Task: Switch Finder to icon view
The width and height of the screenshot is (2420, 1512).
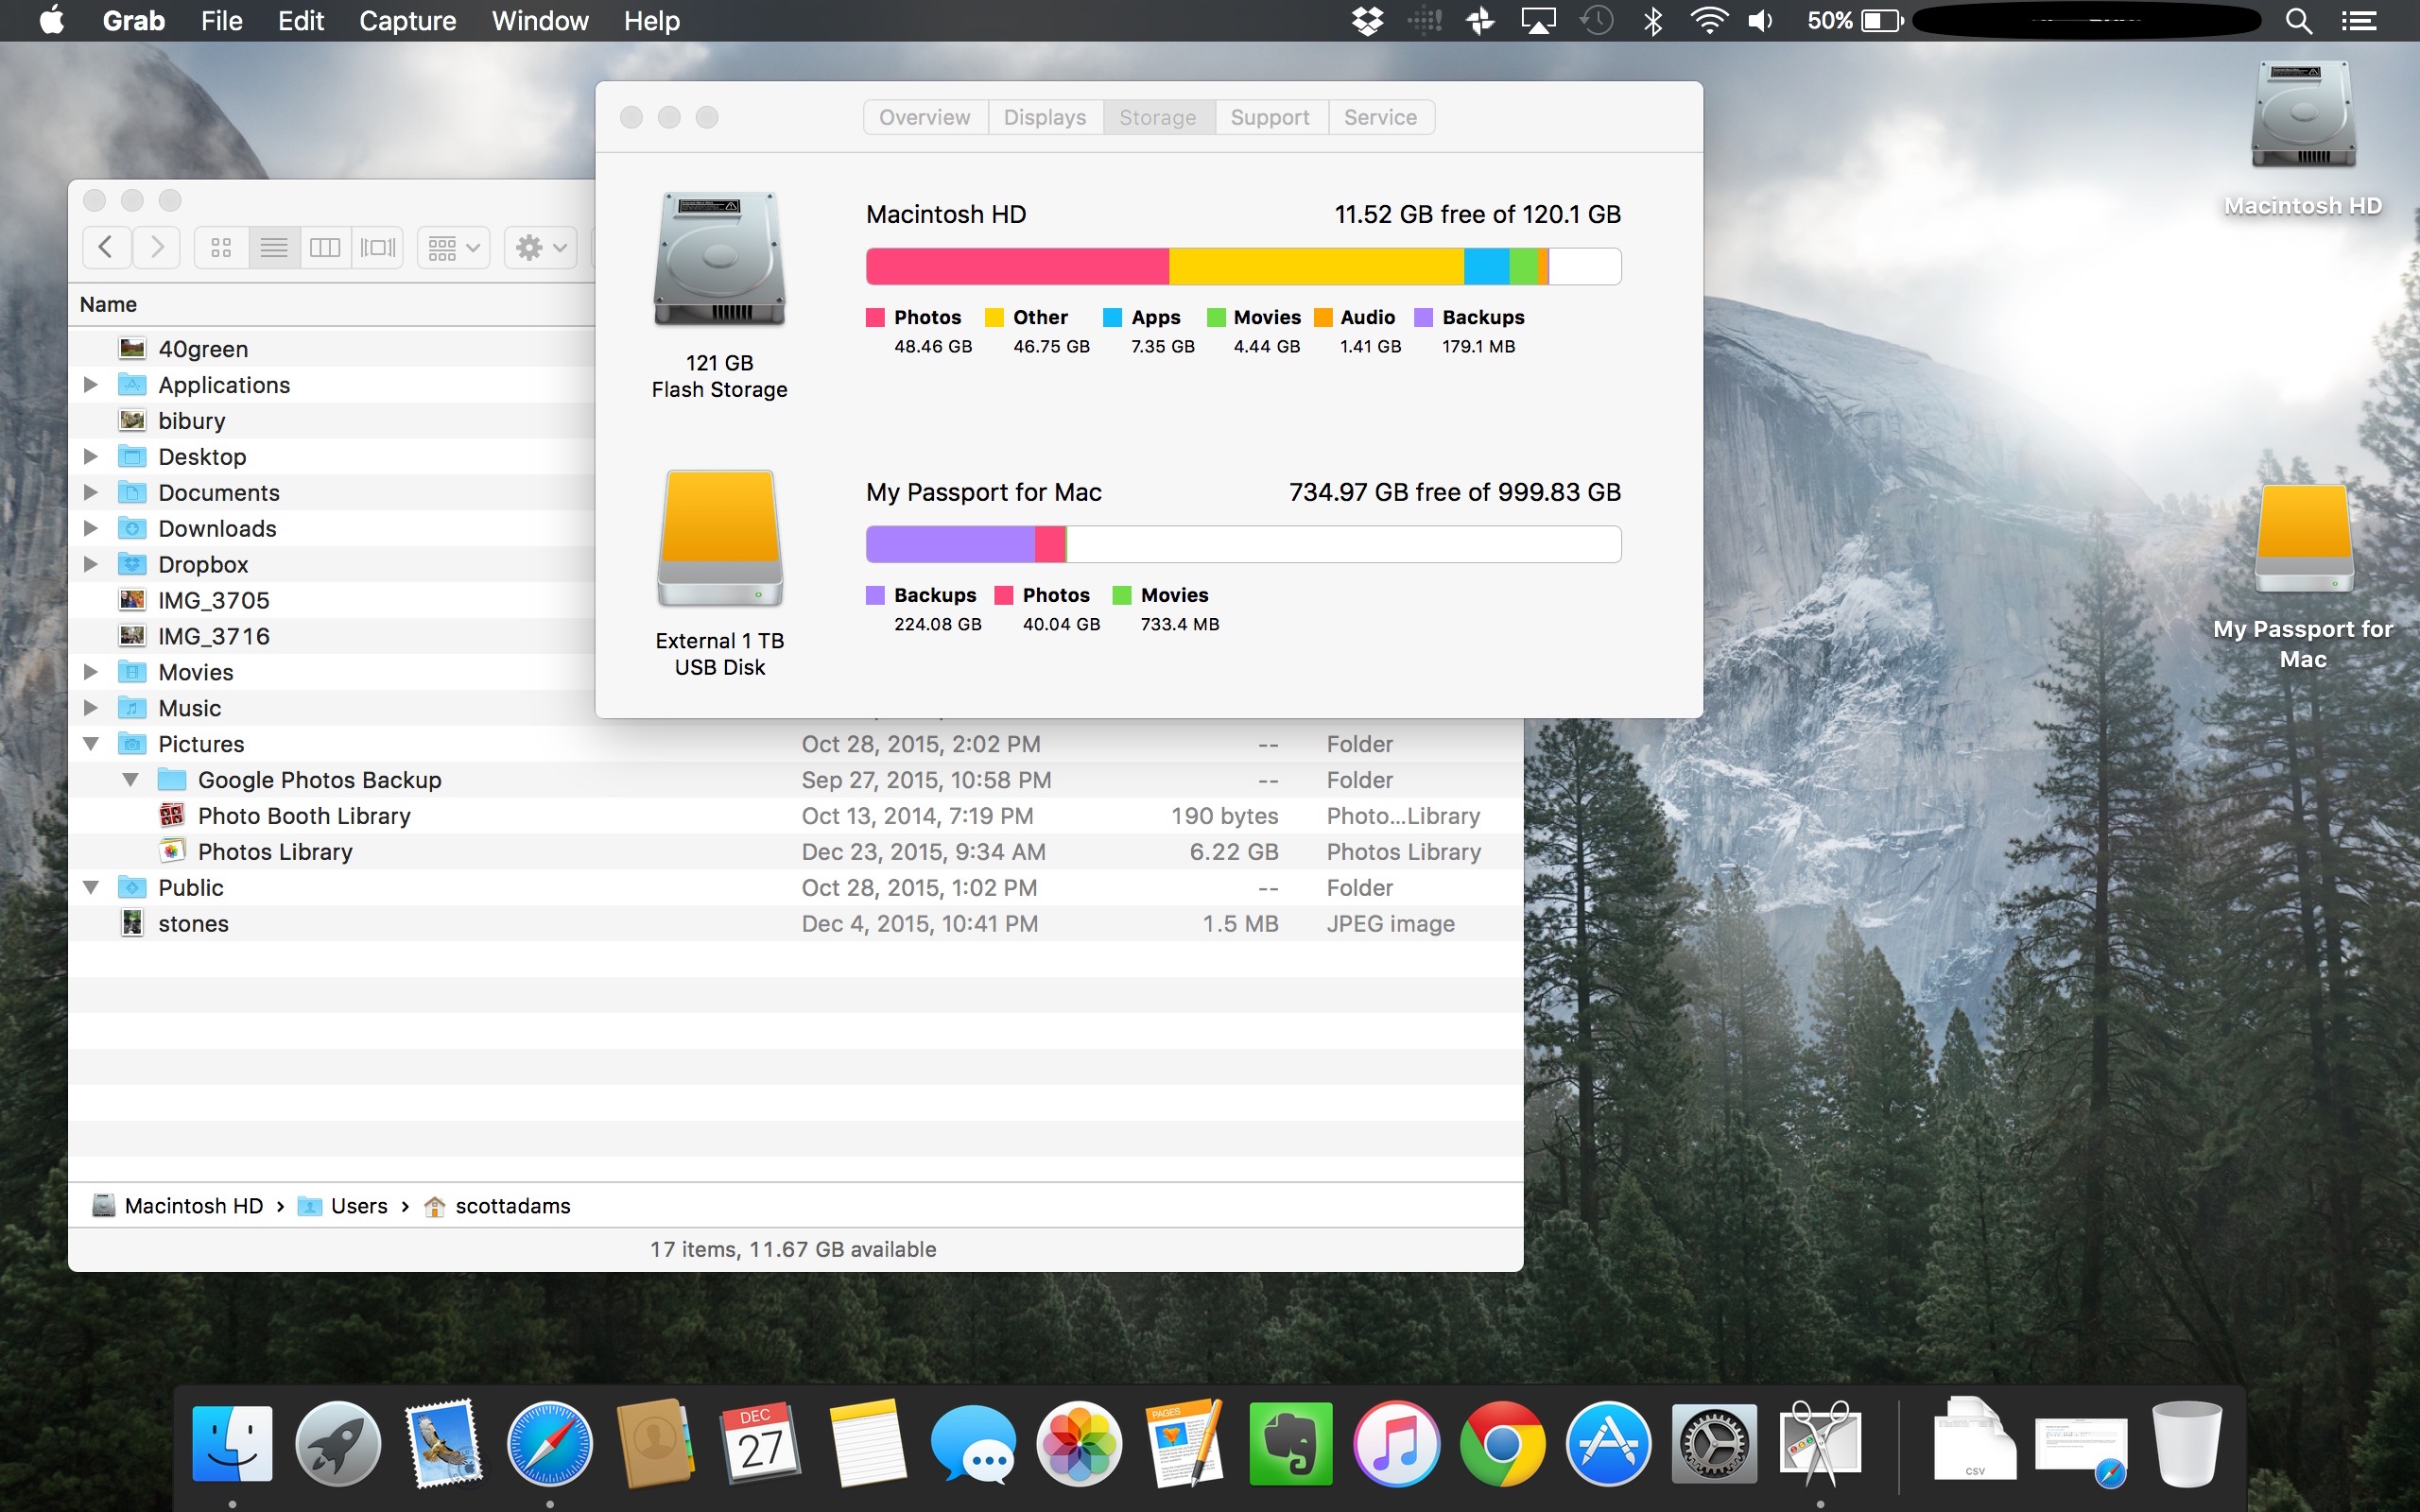Action: [x=221, y=247]
